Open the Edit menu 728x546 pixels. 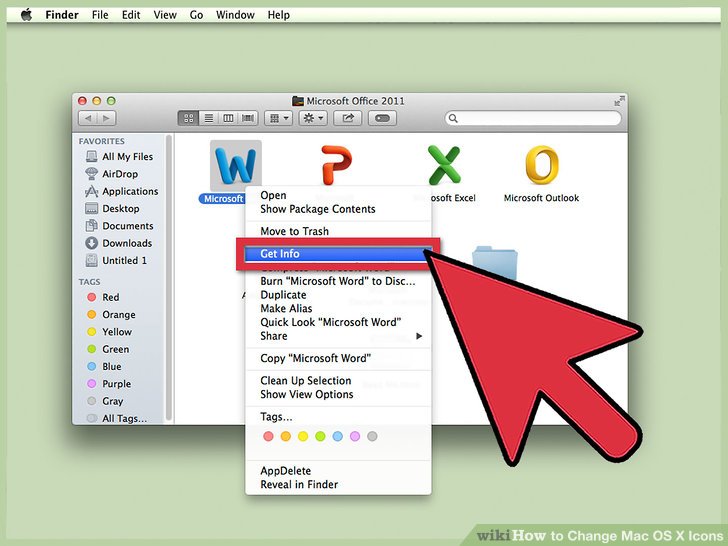[131, 15]
